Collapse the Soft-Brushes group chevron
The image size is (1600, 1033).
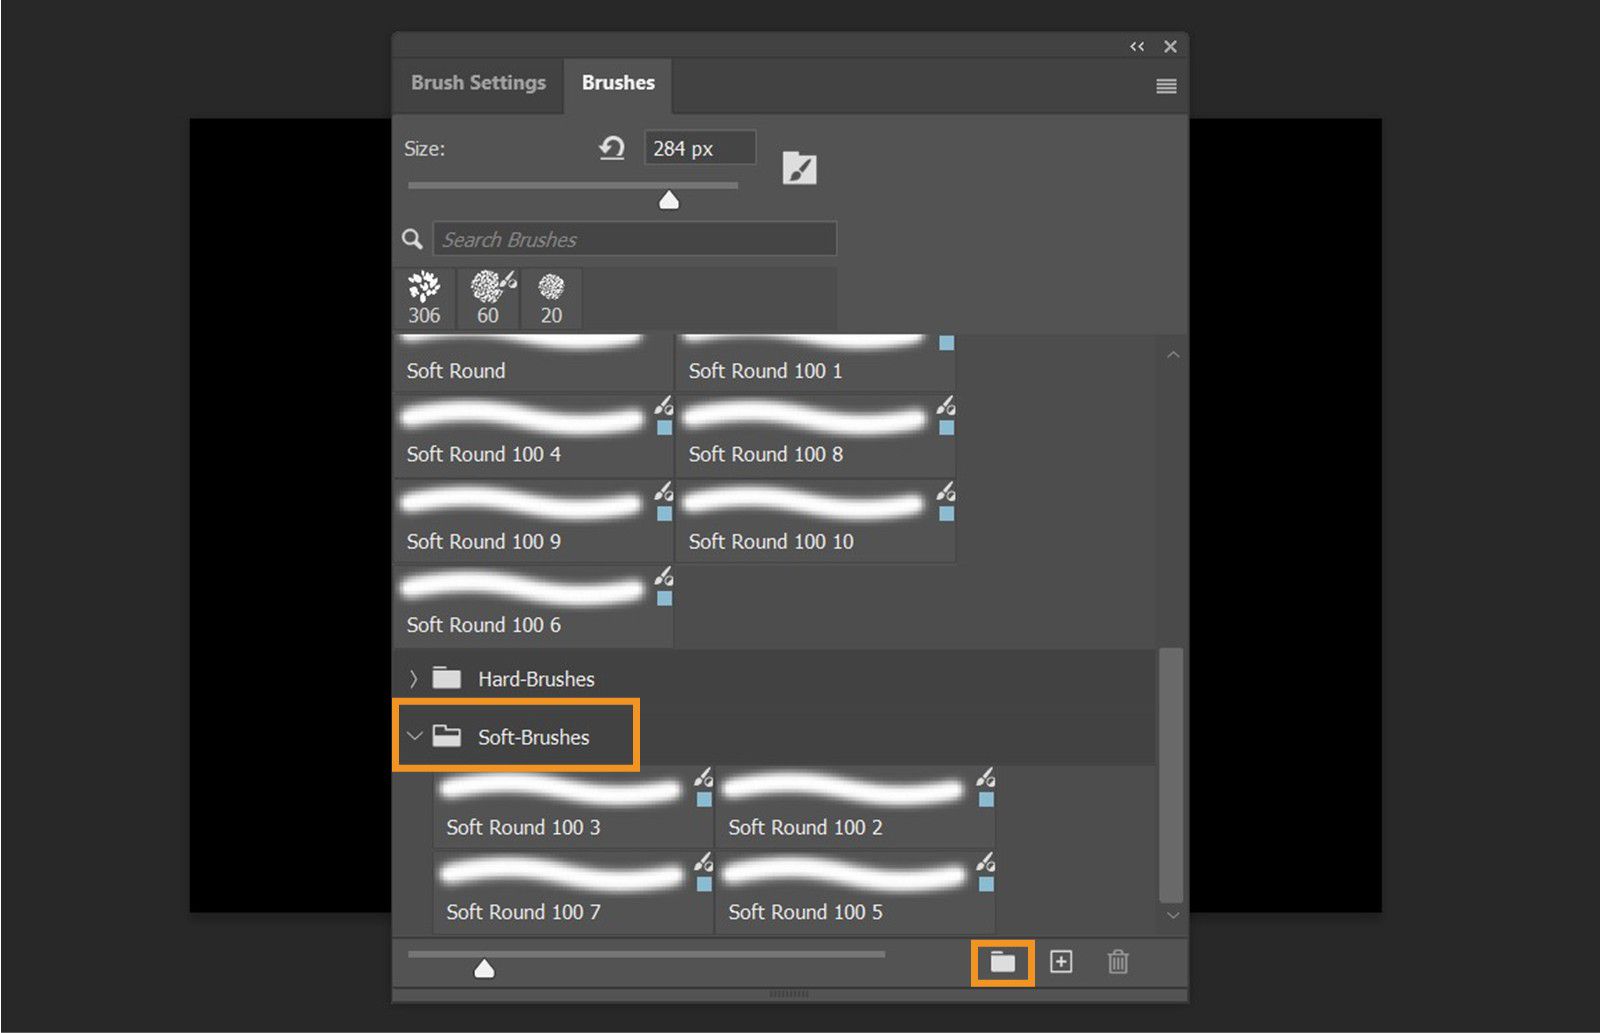click(x=414, y=737)
